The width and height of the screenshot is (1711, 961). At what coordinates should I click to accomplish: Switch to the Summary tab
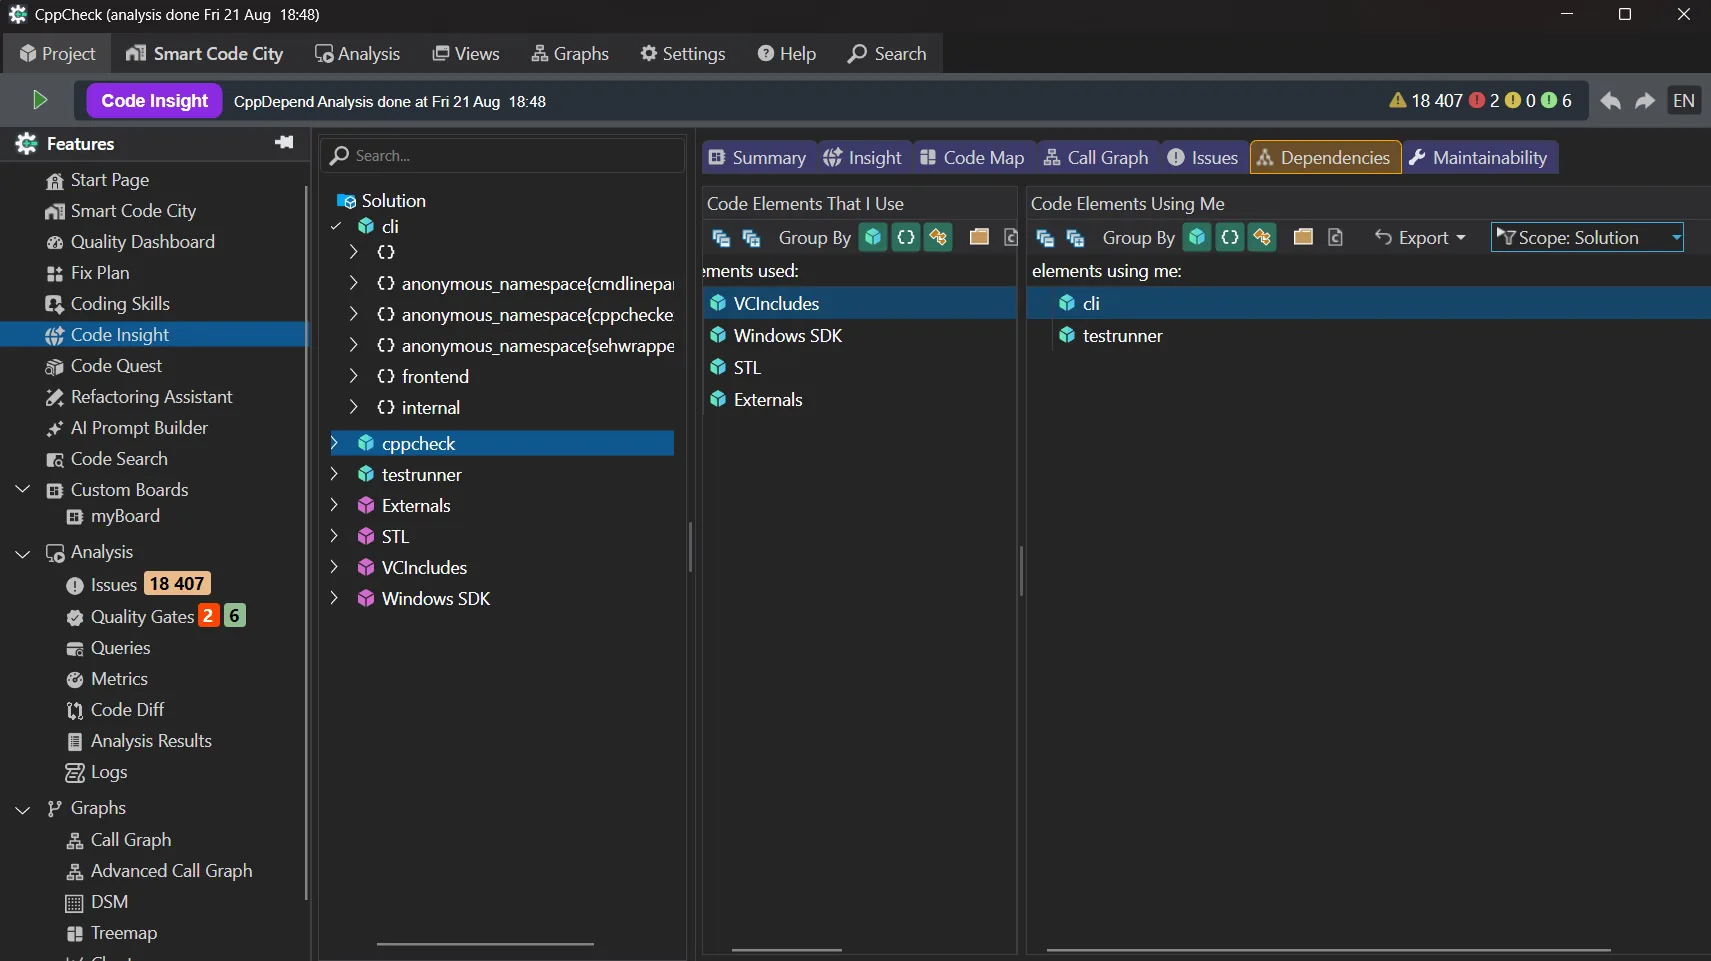point(758,157)
